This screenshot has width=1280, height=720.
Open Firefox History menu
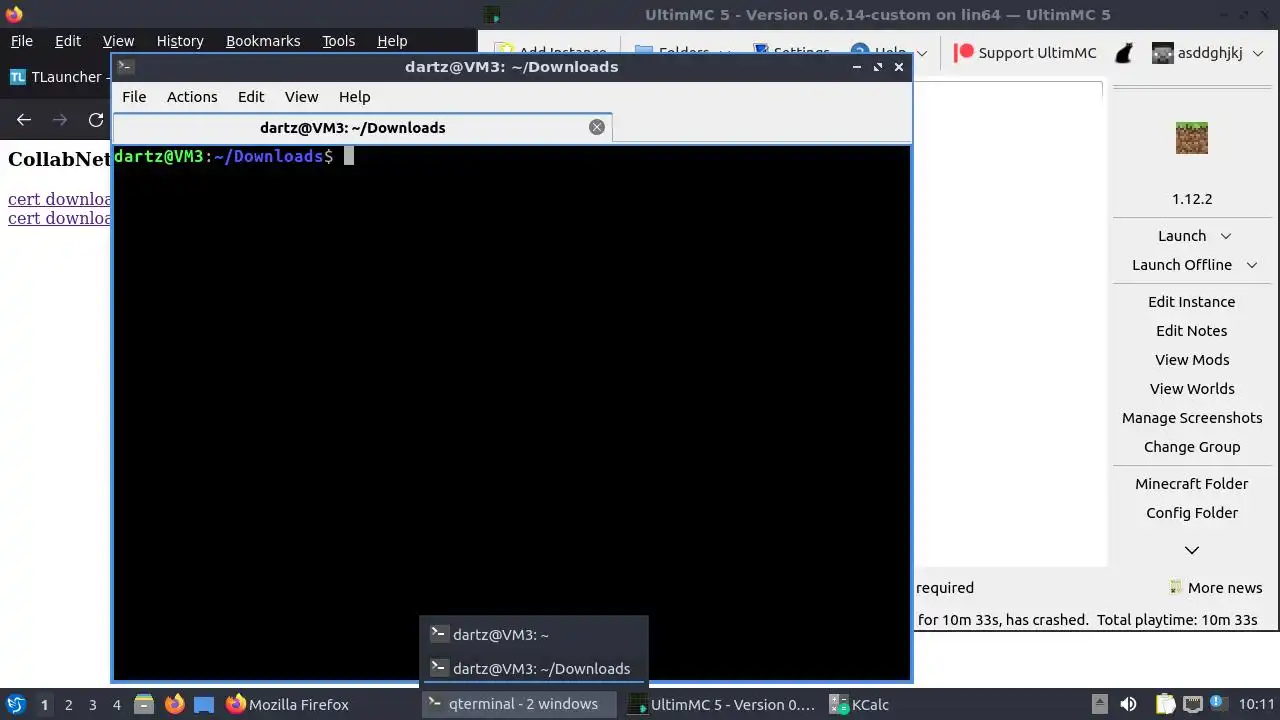point(180,41)
